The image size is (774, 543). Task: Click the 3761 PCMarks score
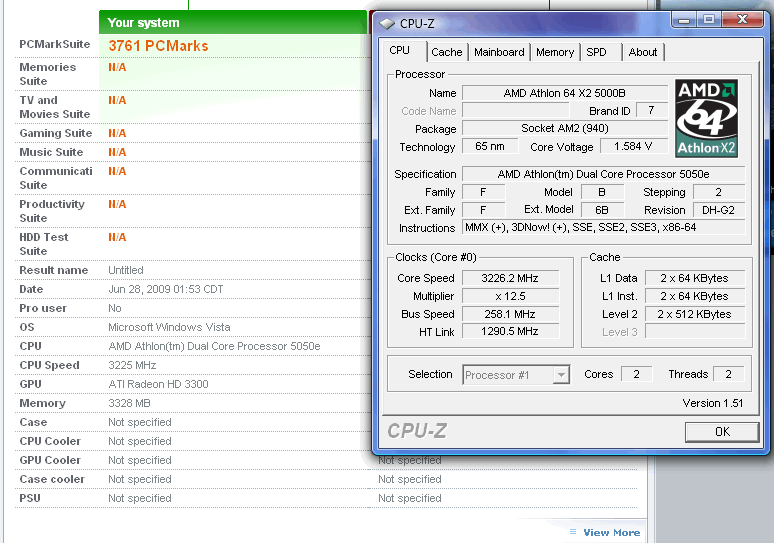pos(158,46)
